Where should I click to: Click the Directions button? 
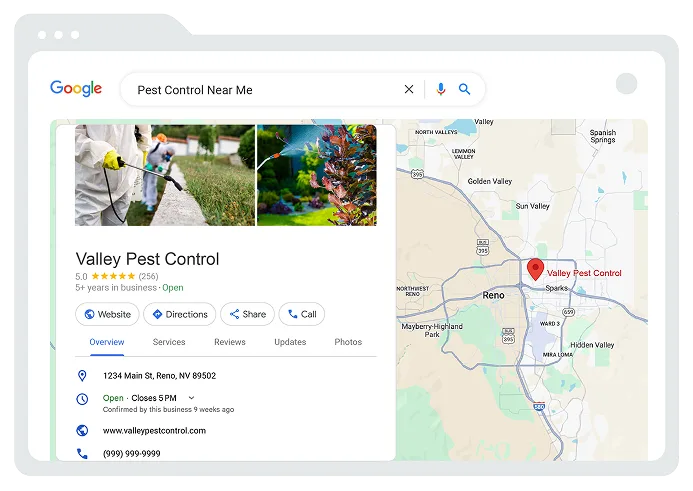pos(180,314)
